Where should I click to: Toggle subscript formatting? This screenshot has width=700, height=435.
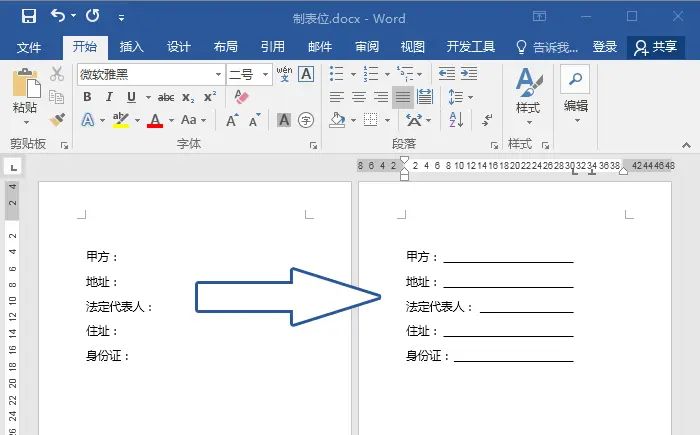[188, 98]
